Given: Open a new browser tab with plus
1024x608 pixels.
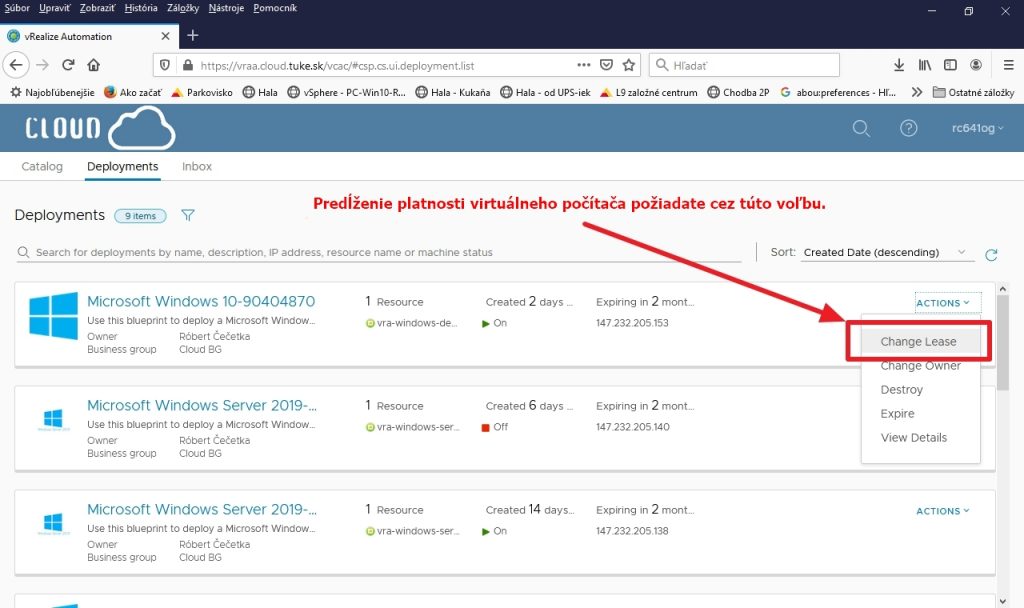Looking at the screenshot, I should (193, 36).
